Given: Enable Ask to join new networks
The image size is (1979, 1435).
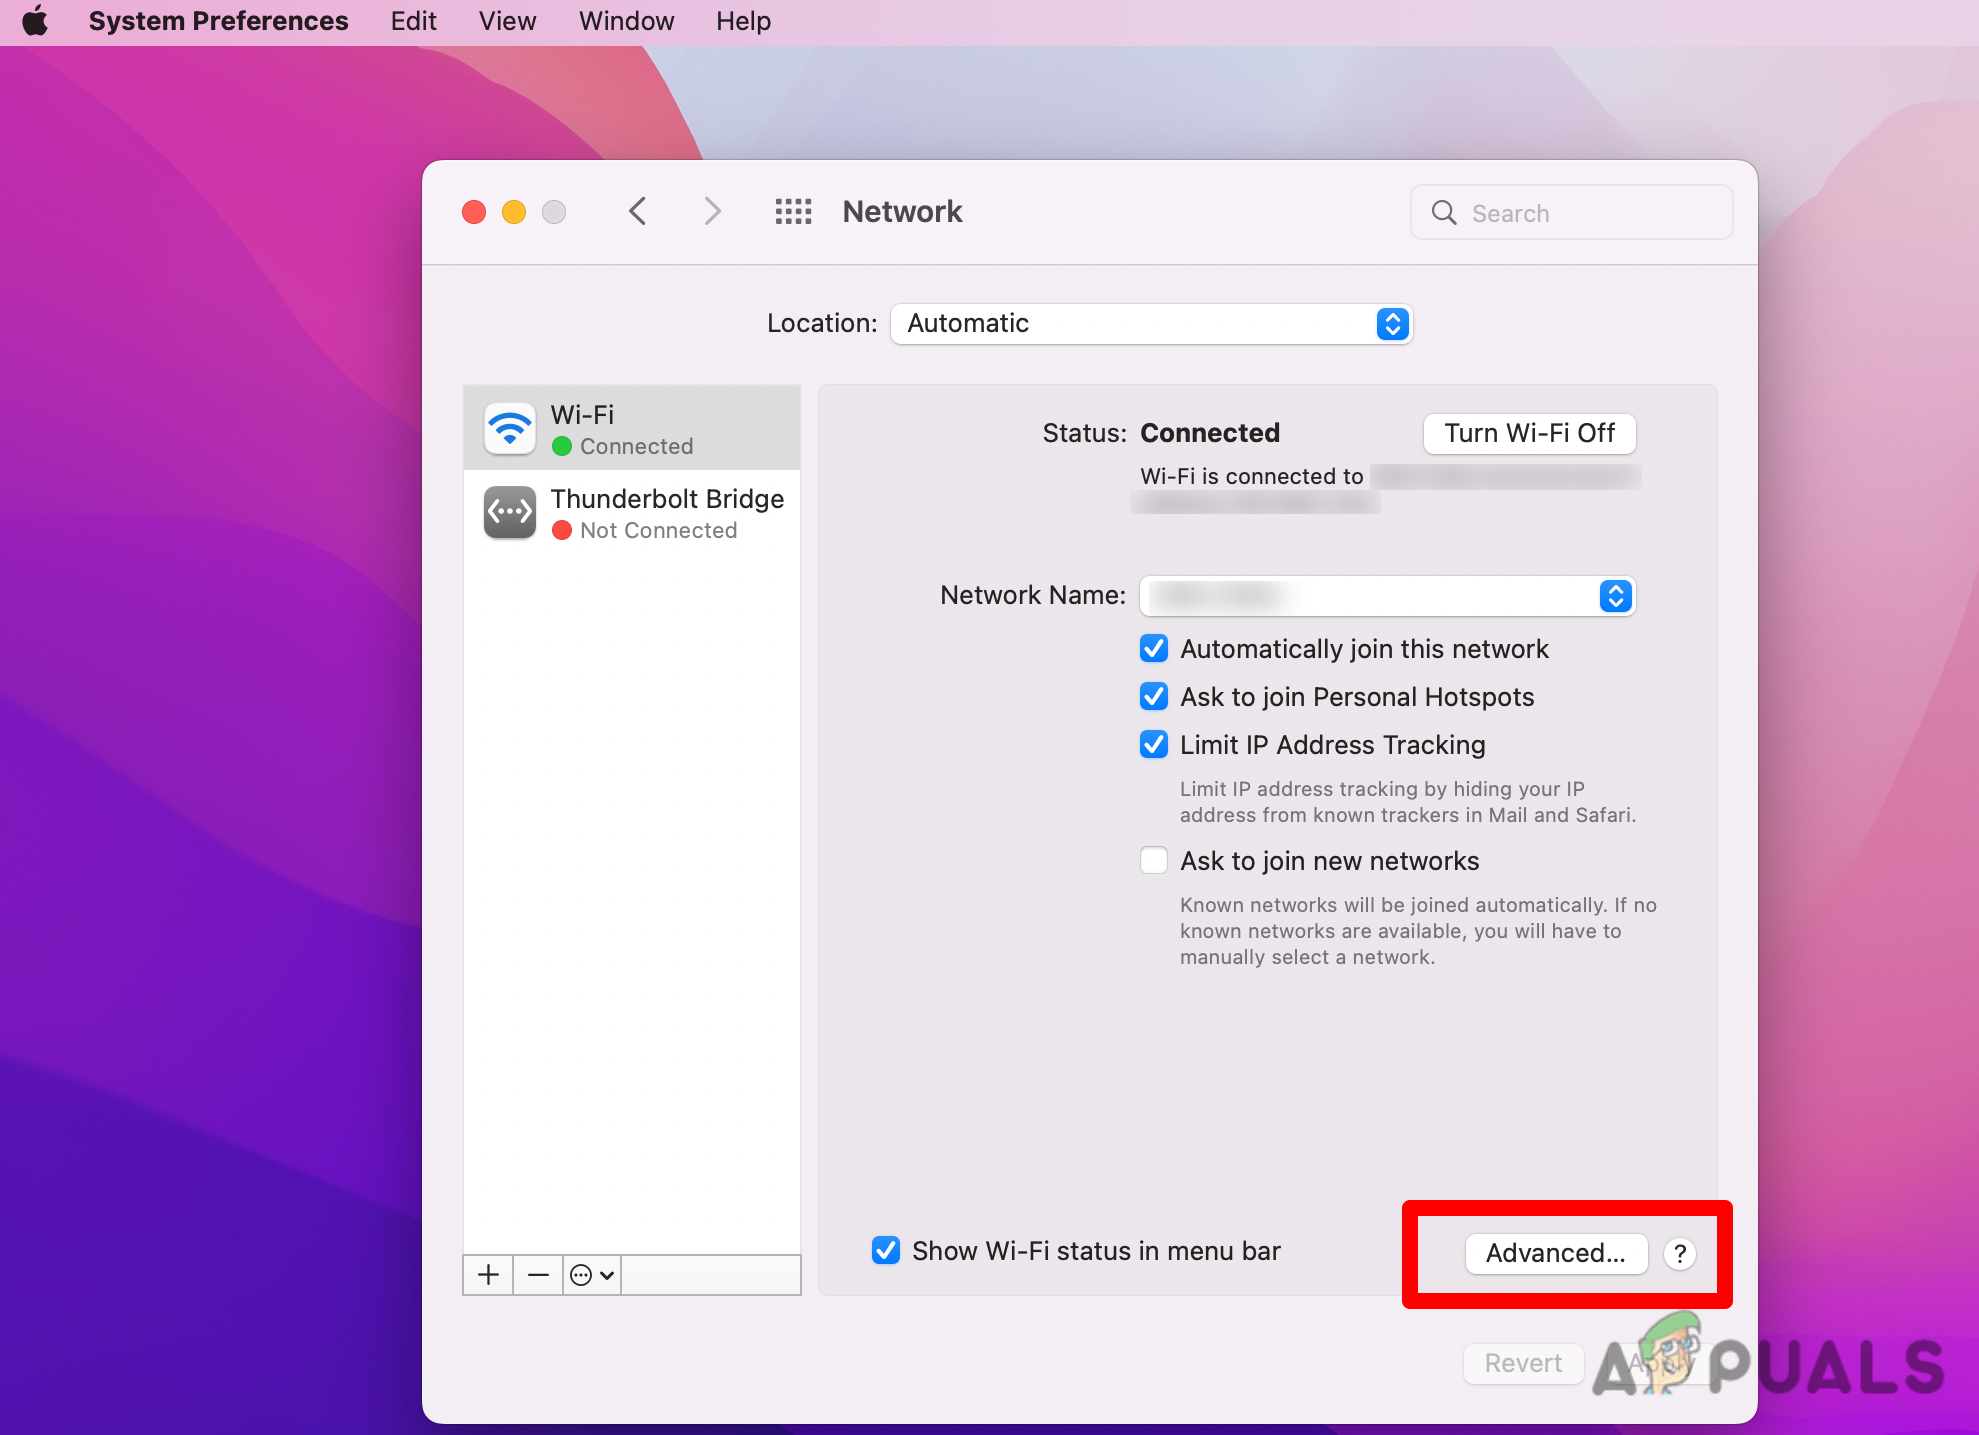Looking at the screenshot, I should [x=1153, y=859].
